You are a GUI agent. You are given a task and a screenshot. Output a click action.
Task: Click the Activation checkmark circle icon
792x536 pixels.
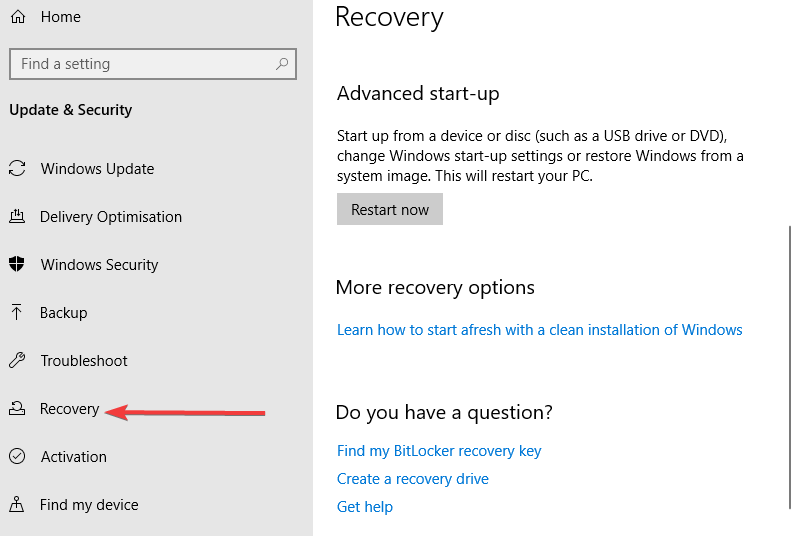coord(17,456)
